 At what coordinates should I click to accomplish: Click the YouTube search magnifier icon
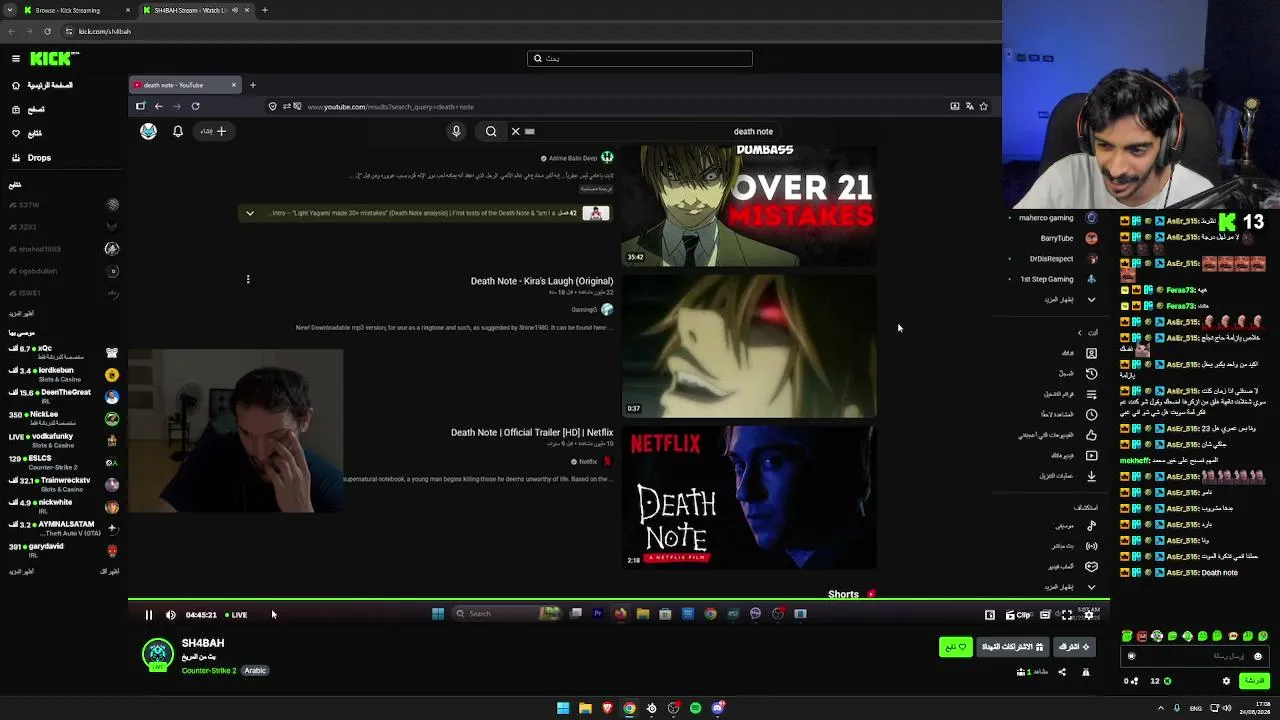pyautogui.click(x=491, y=131)
